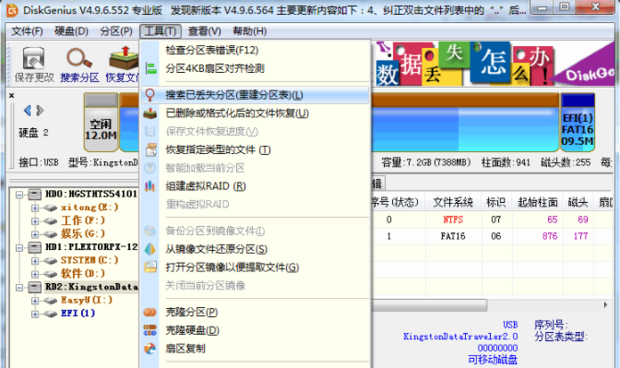The image size is (620, 368).
Task: Click the Recover Files (恢复文件) toolbar icon
Action: 124,59
